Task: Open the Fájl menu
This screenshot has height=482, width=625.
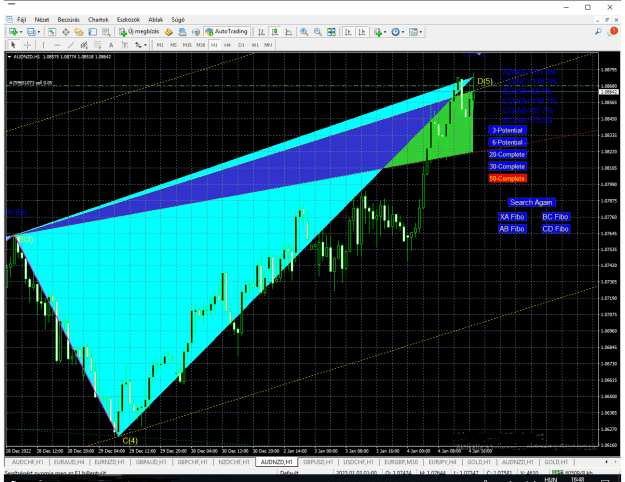Action: (x=22, y=20)
